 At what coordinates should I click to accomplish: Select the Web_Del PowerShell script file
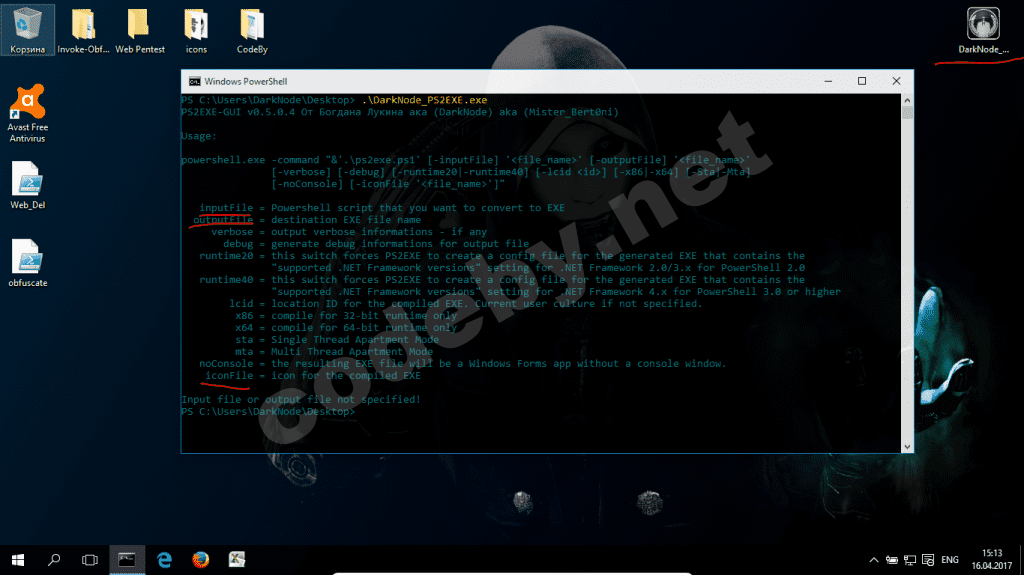(x=27, y=185)
